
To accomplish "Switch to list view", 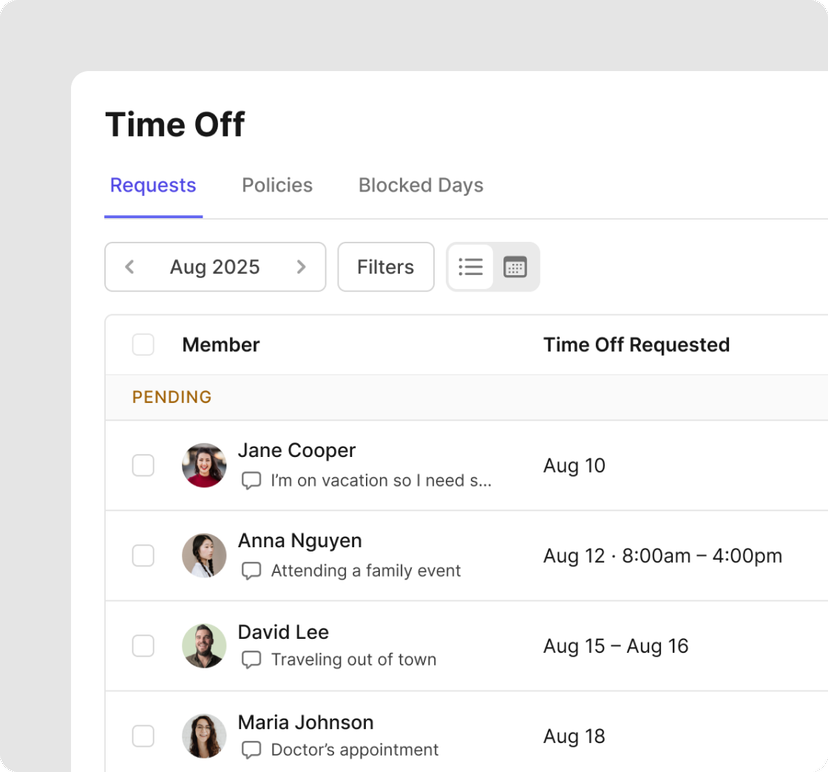I will tap(470, 267).
